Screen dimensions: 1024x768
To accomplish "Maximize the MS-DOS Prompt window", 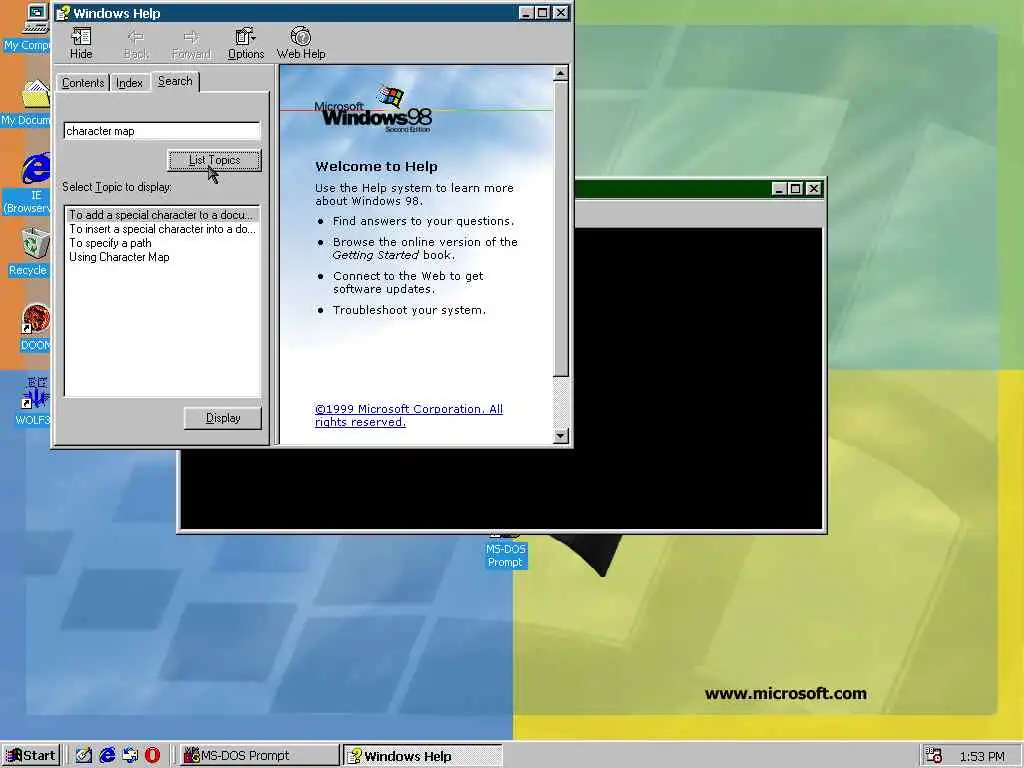I will click(795, 189).
